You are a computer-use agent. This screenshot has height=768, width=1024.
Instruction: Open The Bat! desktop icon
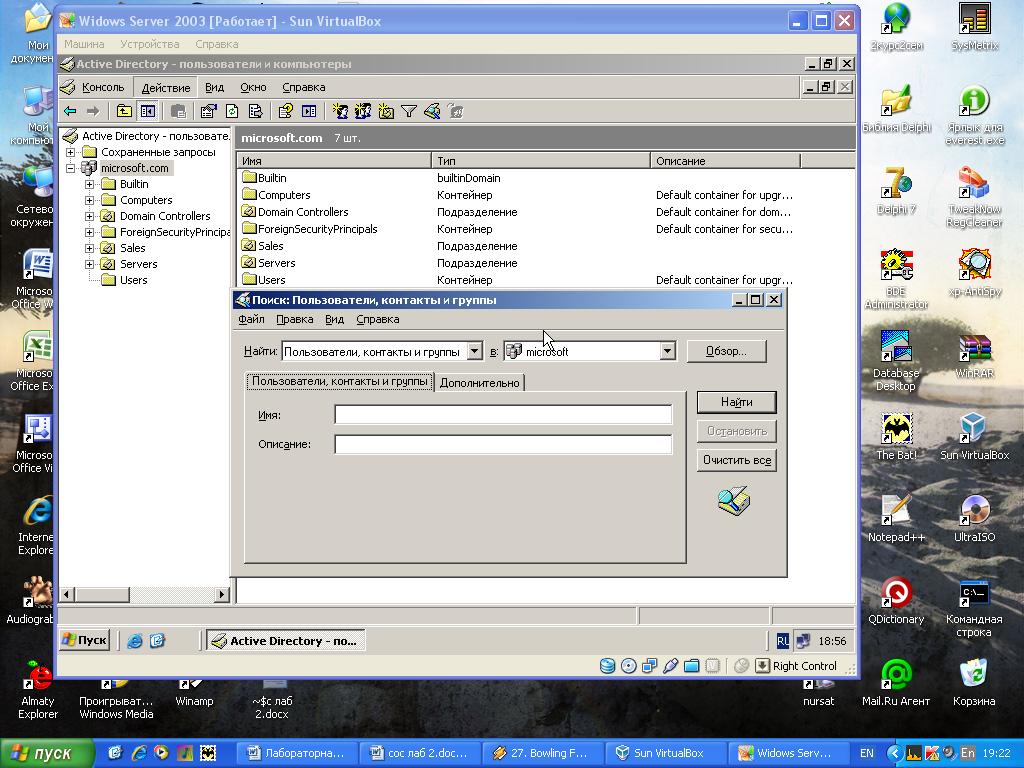click(896, 437)
